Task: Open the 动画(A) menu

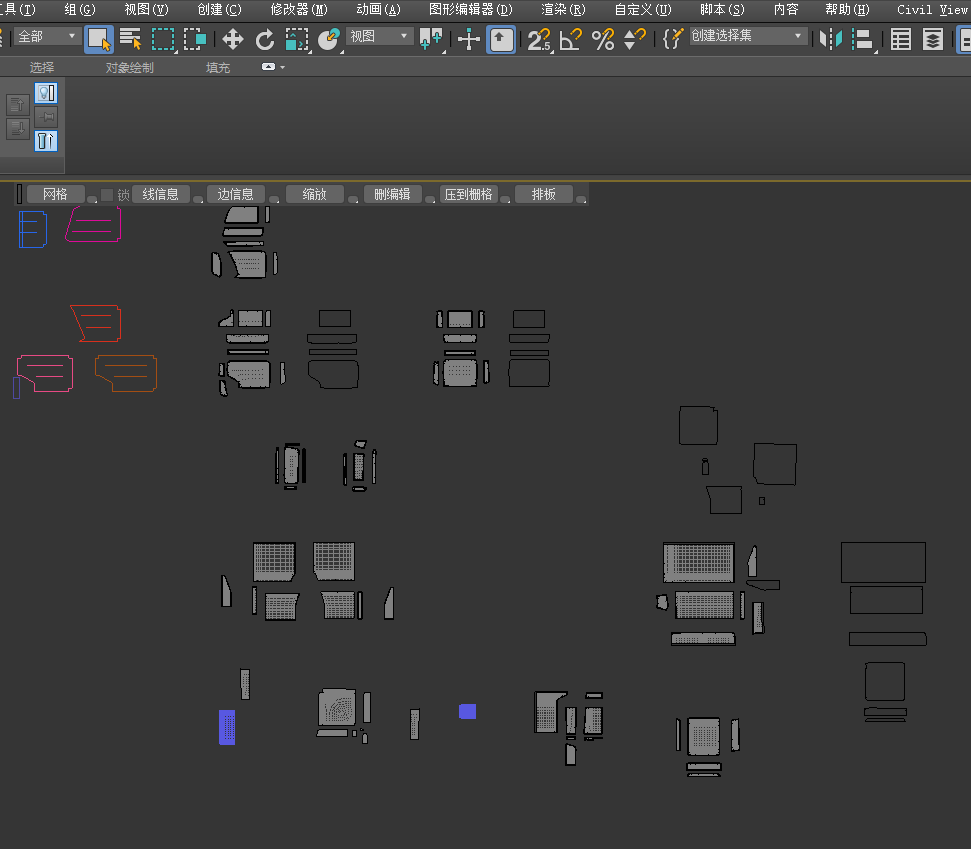Action: point(378,9)
